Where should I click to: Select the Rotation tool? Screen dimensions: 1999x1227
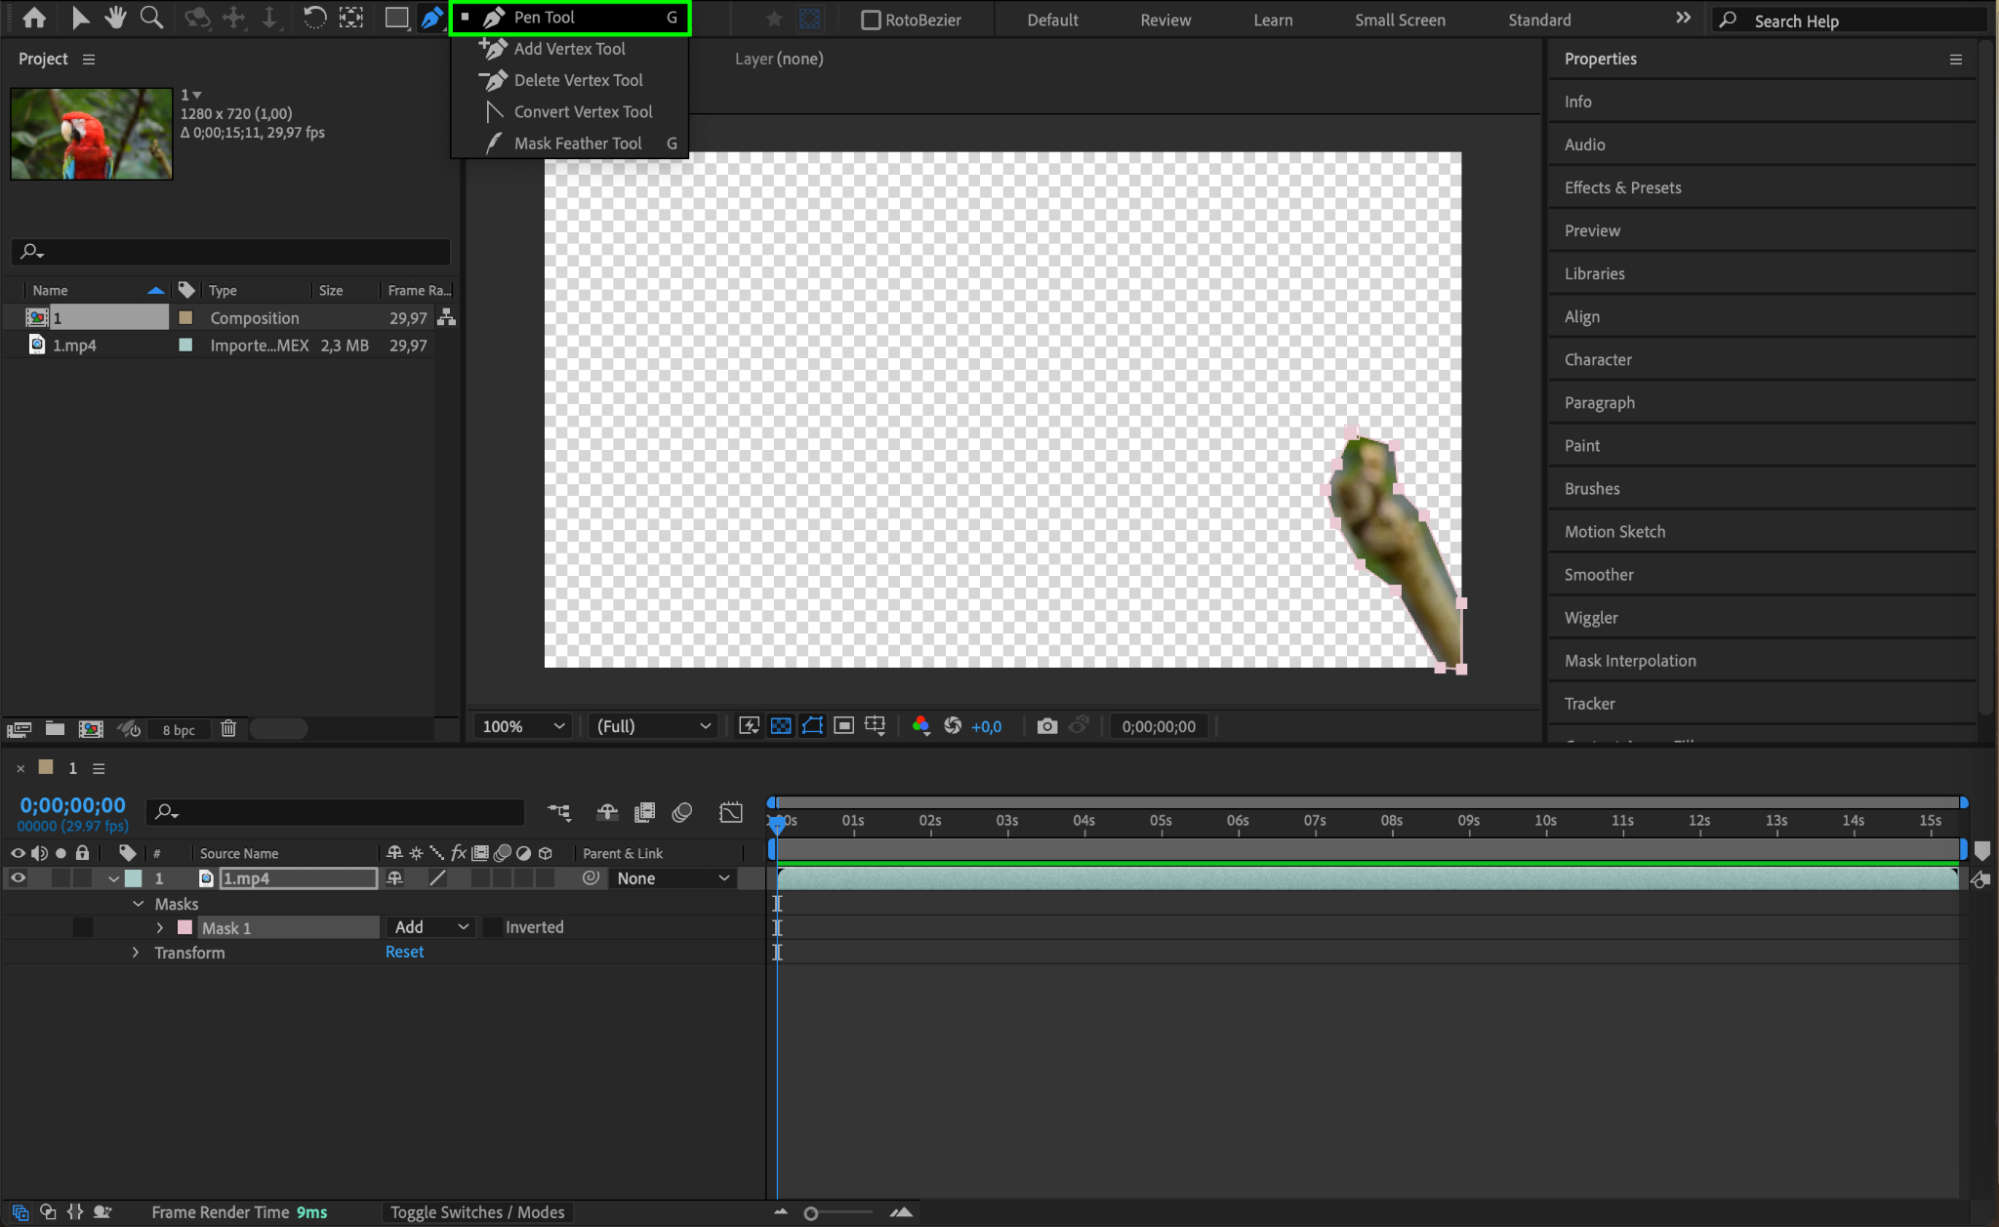pos(314,17)
